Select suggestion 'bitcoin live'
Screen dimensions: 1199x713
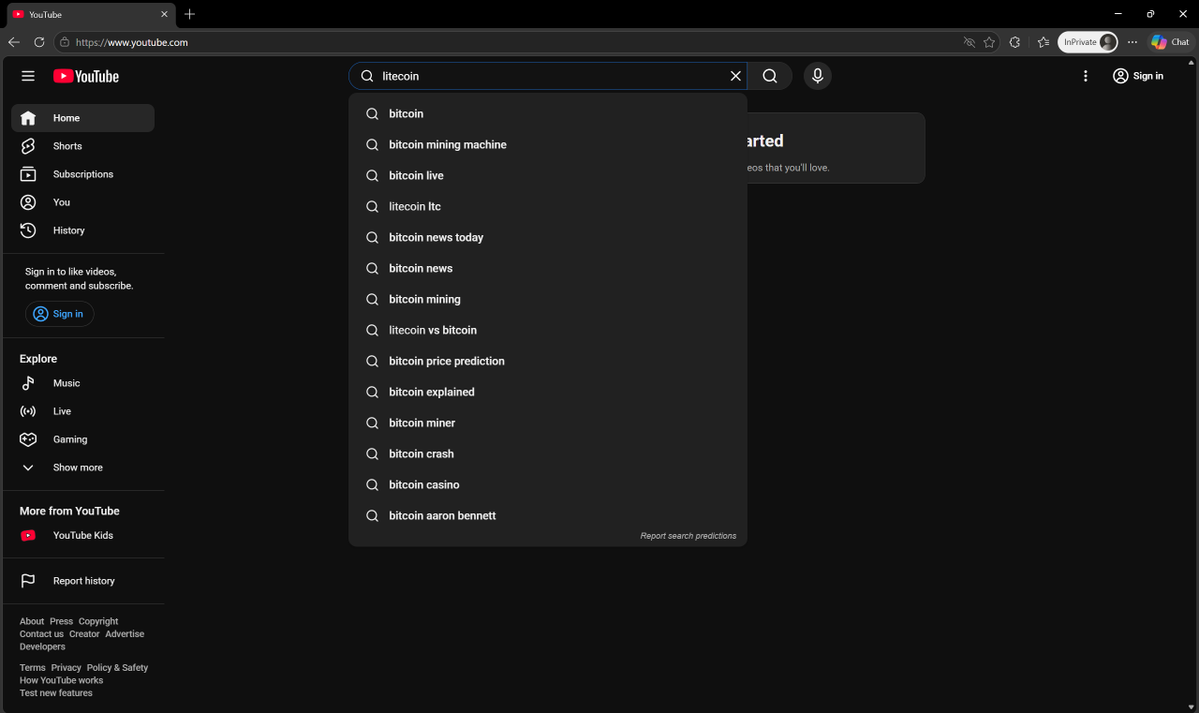point(548,175)
